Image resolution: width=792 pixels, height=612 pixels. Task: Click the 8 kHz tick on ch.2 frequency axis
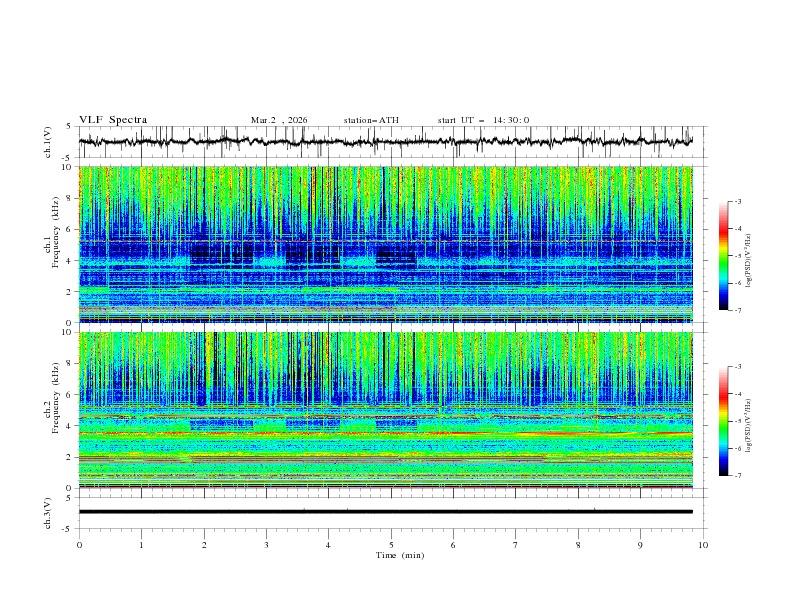71,364
